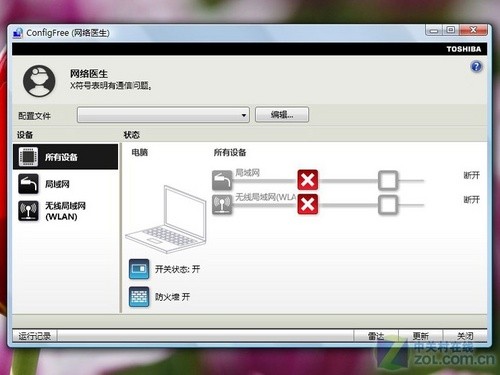
Task: Click the 防火墙 开 label
Action: click(x=172, y=297)
